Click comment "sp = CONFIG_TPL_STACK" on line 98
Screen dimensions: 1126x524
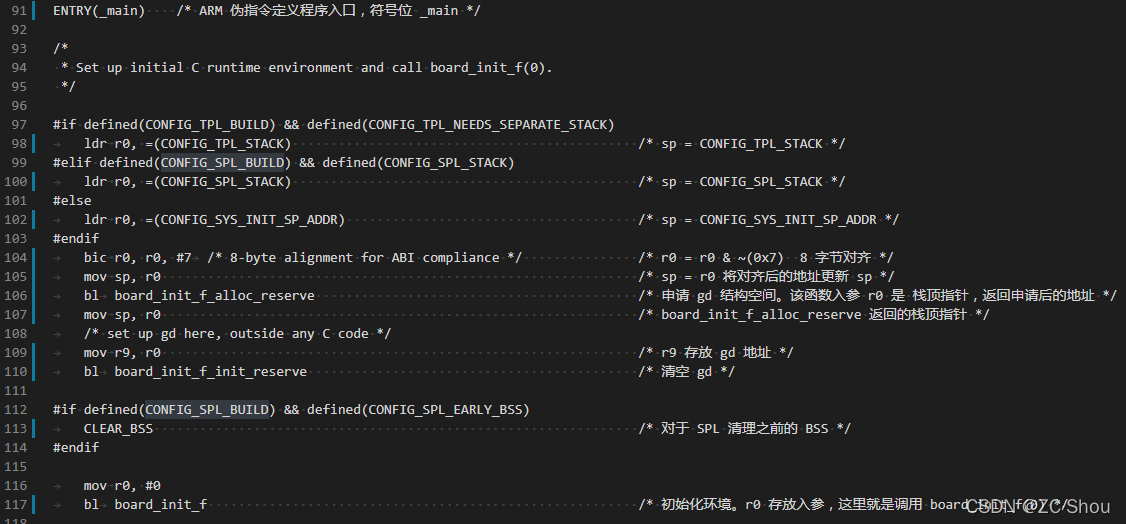pos(742,144)
